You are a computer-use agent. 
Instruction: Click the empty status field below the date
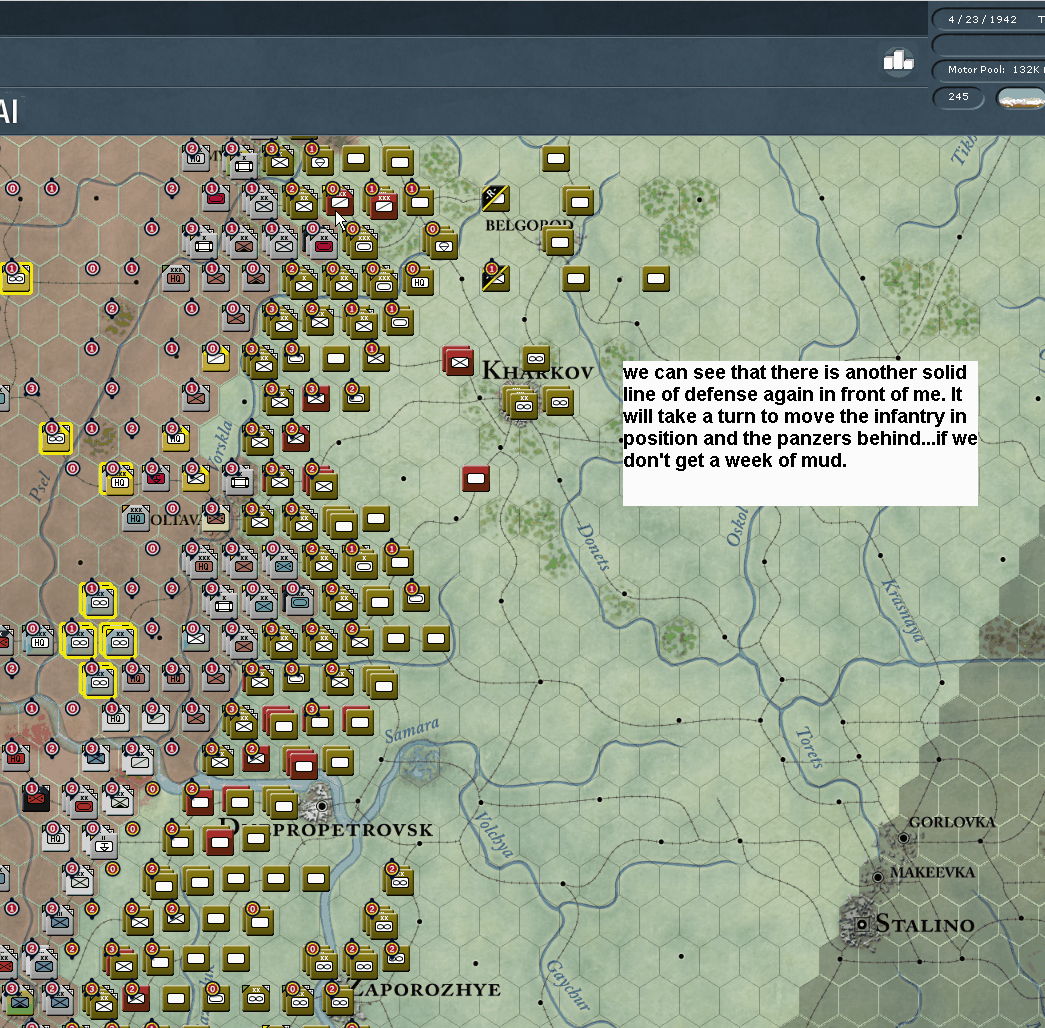point(990,45)
